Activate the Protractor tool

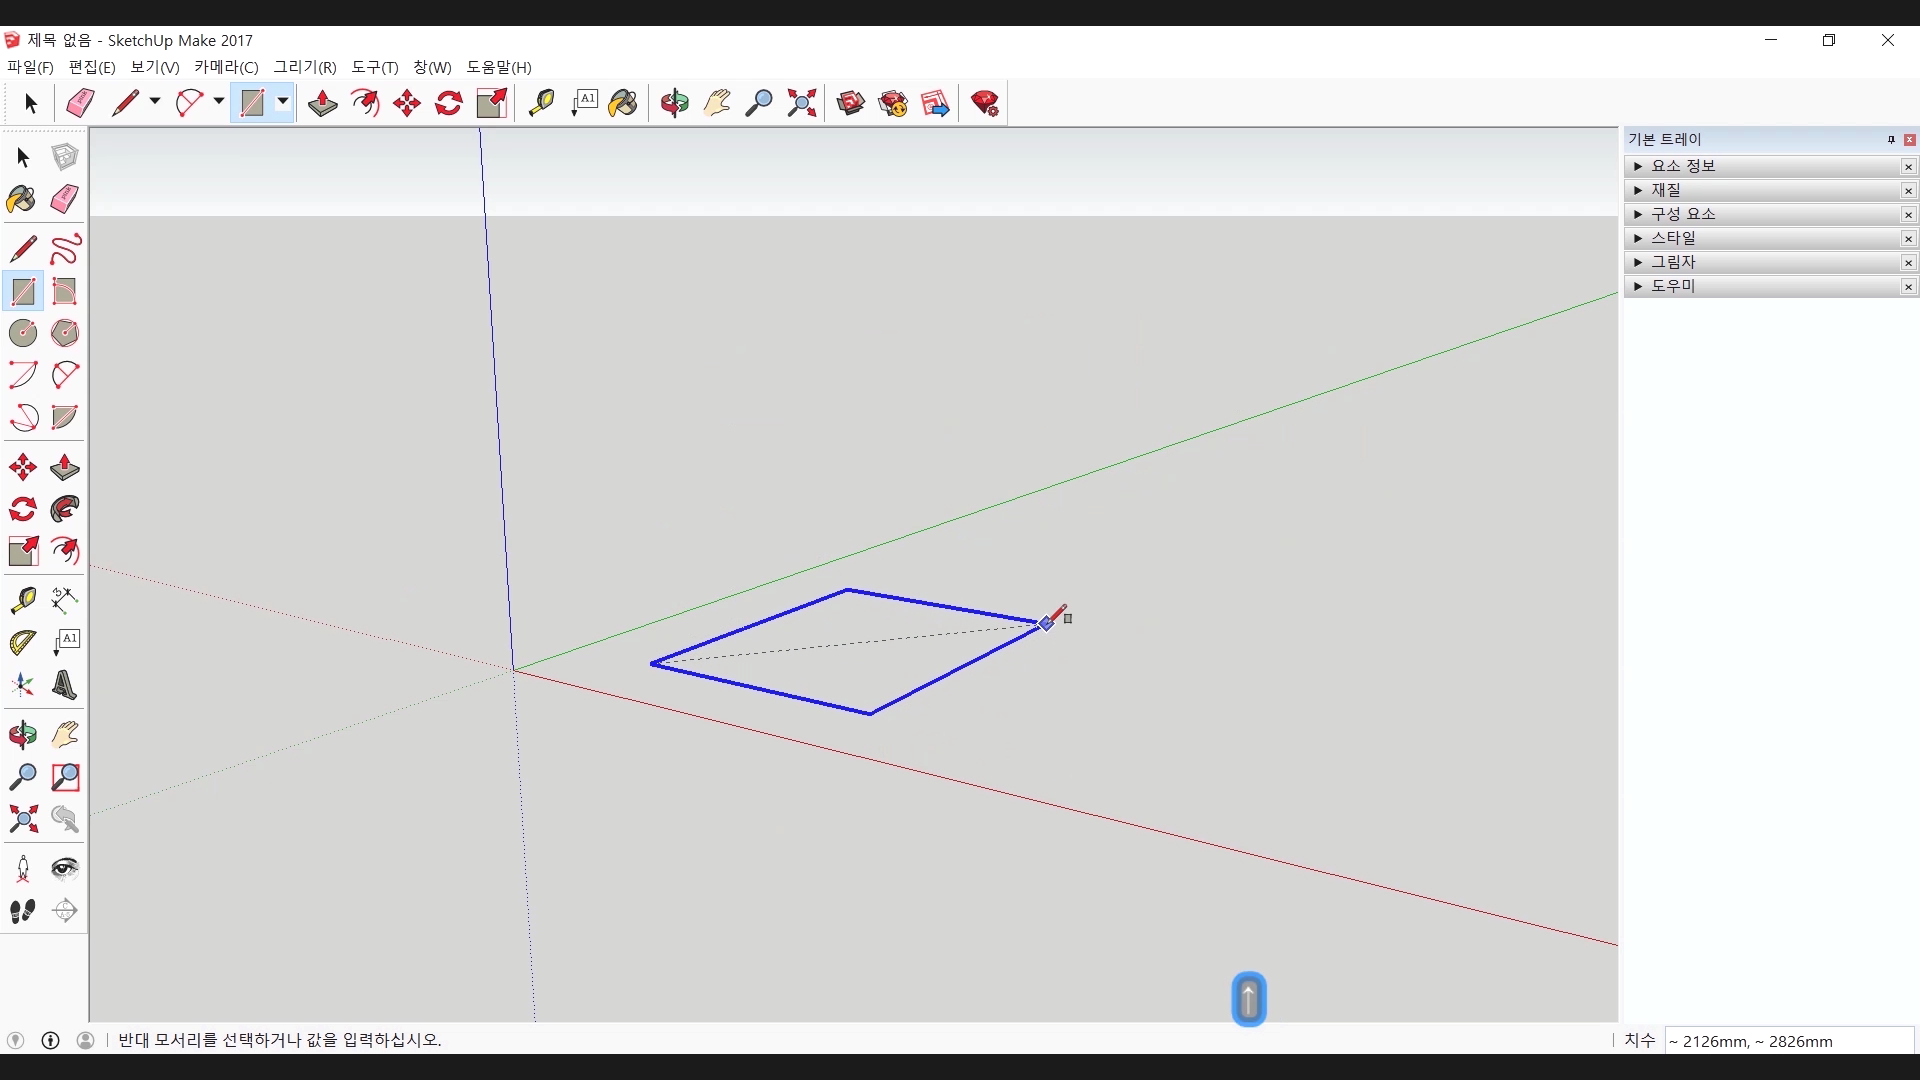tap(23, 642)
